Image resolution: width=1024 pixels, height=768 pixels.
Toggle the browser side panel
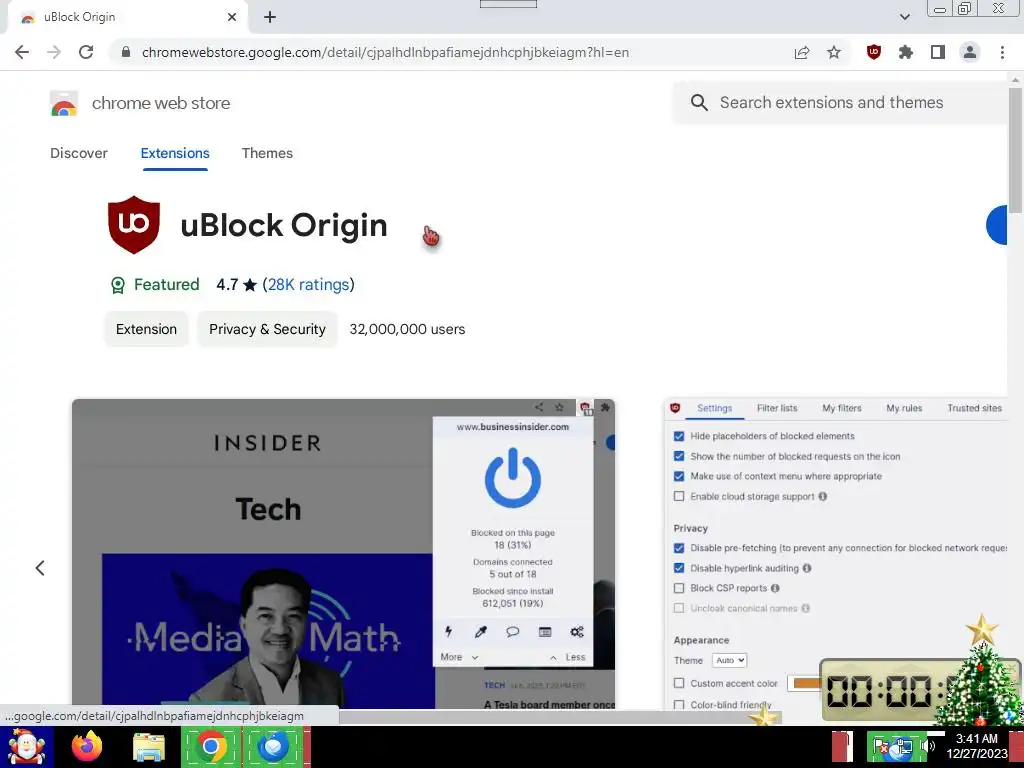pos(938,52)
